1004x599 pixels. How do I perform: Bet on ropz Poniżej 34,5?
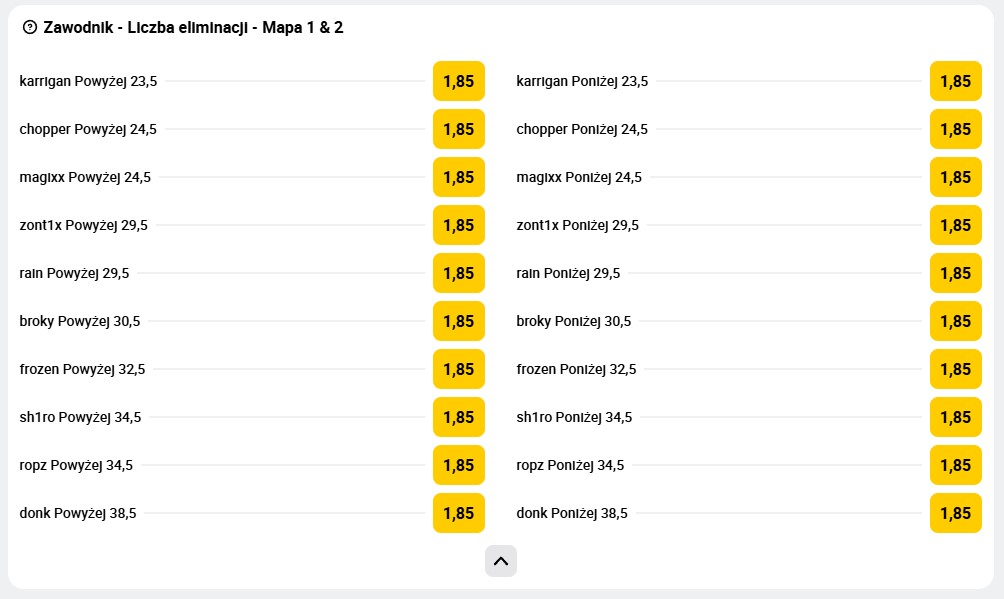(x=955, y=465)
